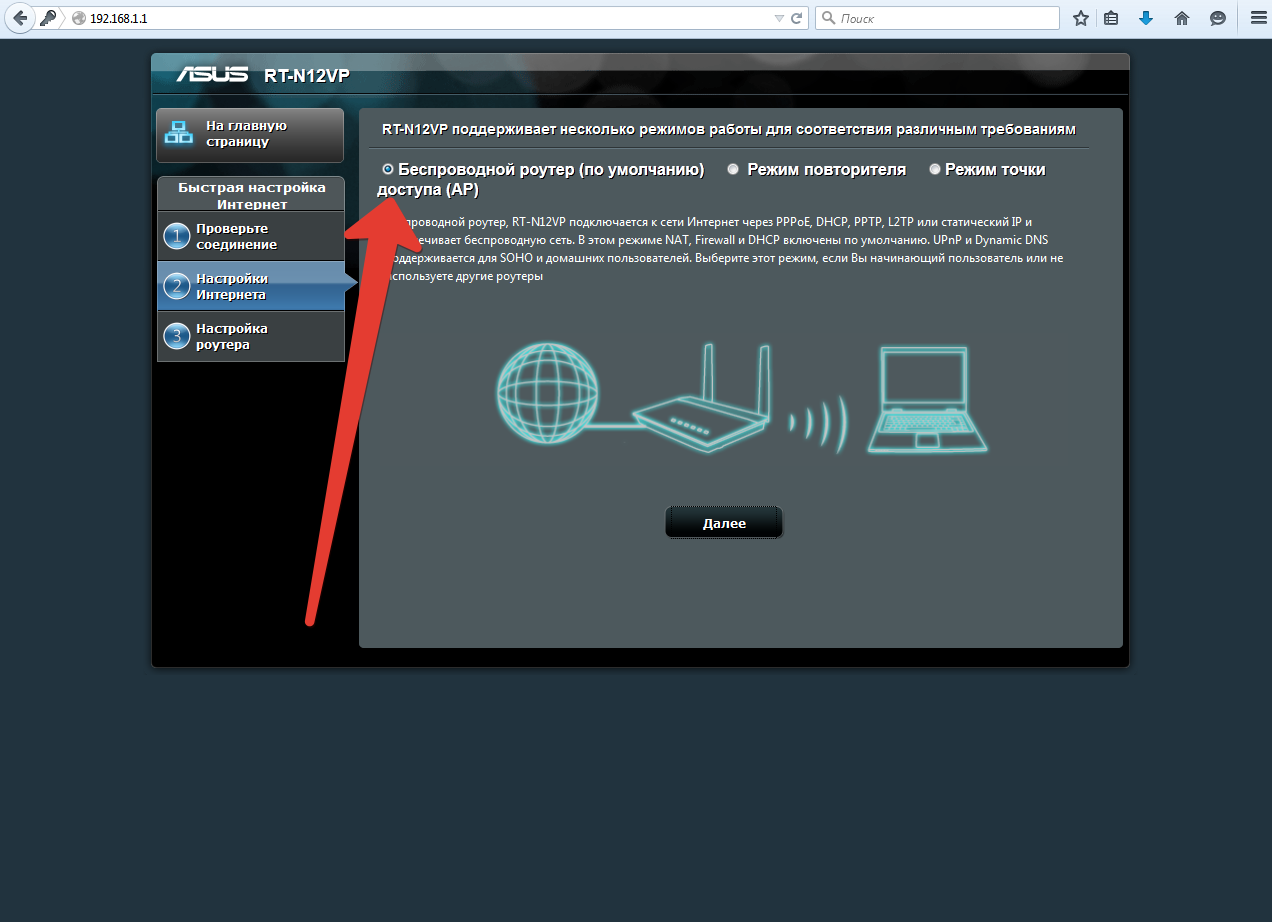Viewport: 1272px width, 922px height.
Task: Click the smiley chat icon in toolbar
Action: tap(1217, 18)
